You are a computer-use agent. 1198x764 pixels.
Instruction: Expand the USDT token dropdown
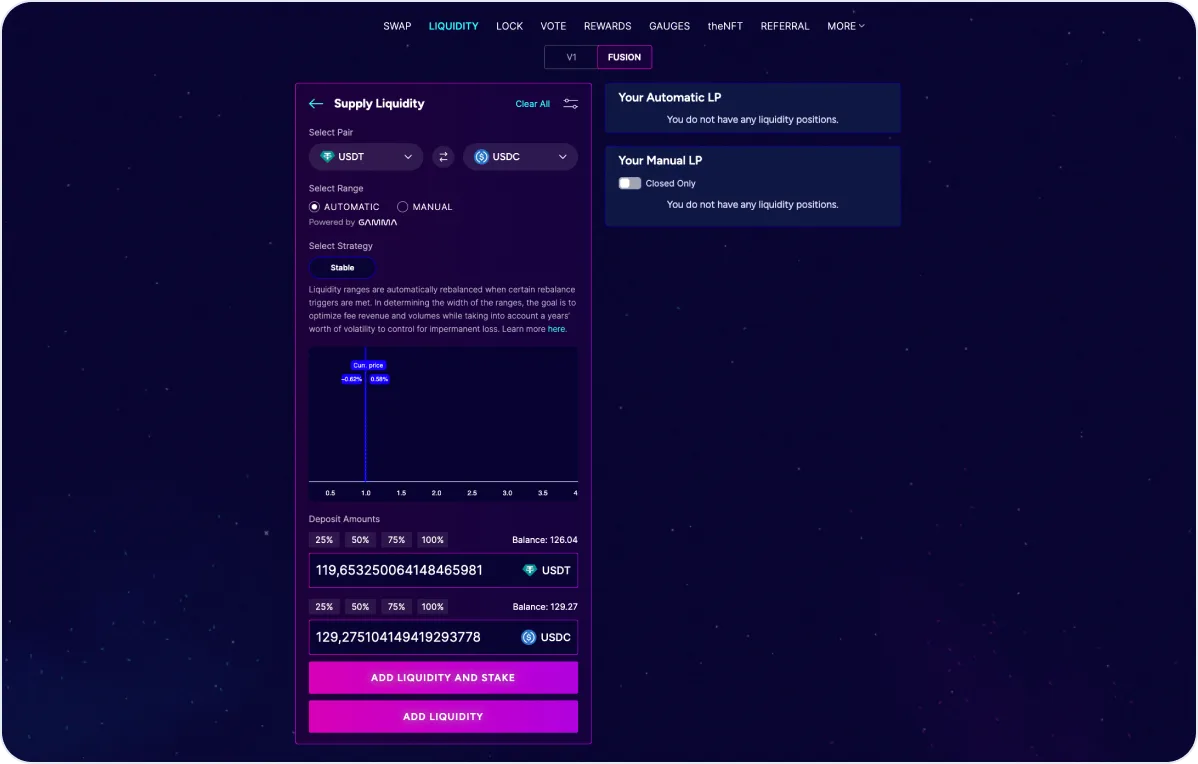tap(366, 157)
